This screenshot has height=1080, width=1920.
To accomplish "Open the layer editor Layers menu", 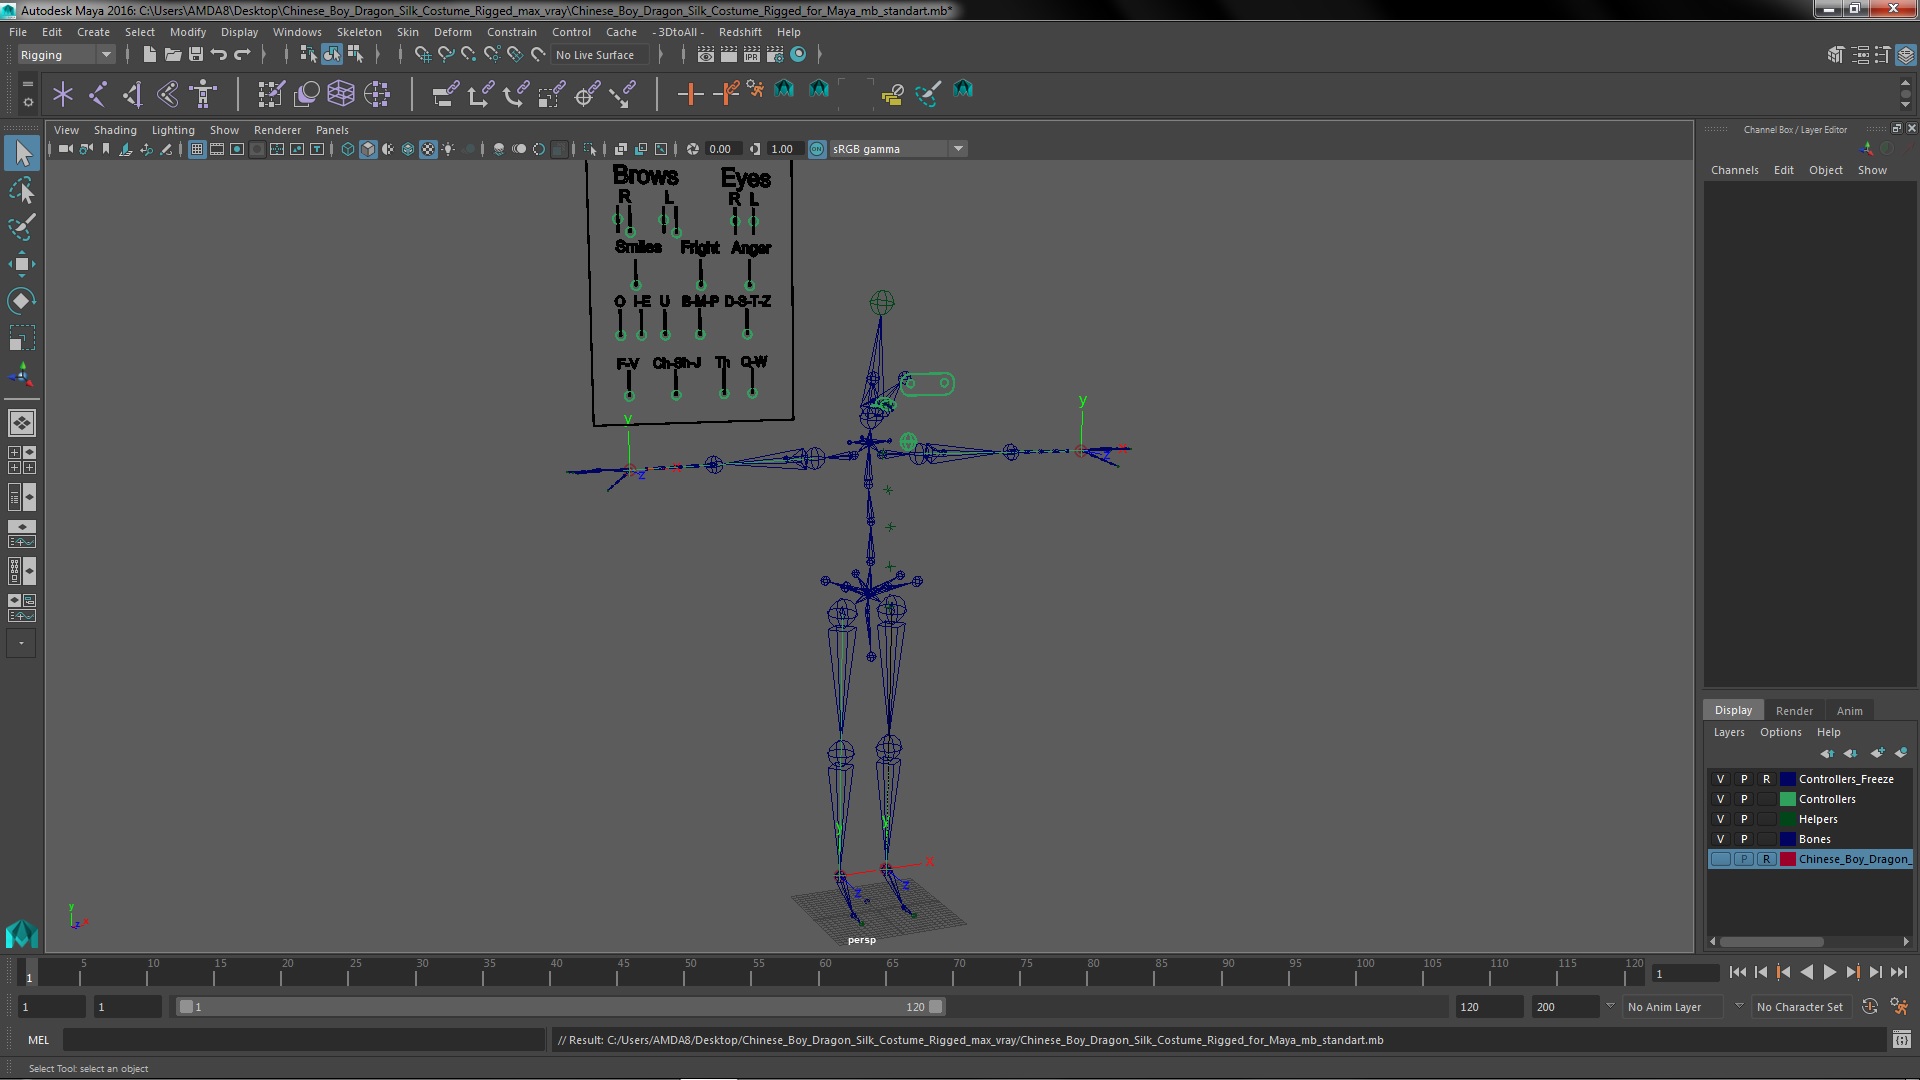I will [x=1728, y=732].
